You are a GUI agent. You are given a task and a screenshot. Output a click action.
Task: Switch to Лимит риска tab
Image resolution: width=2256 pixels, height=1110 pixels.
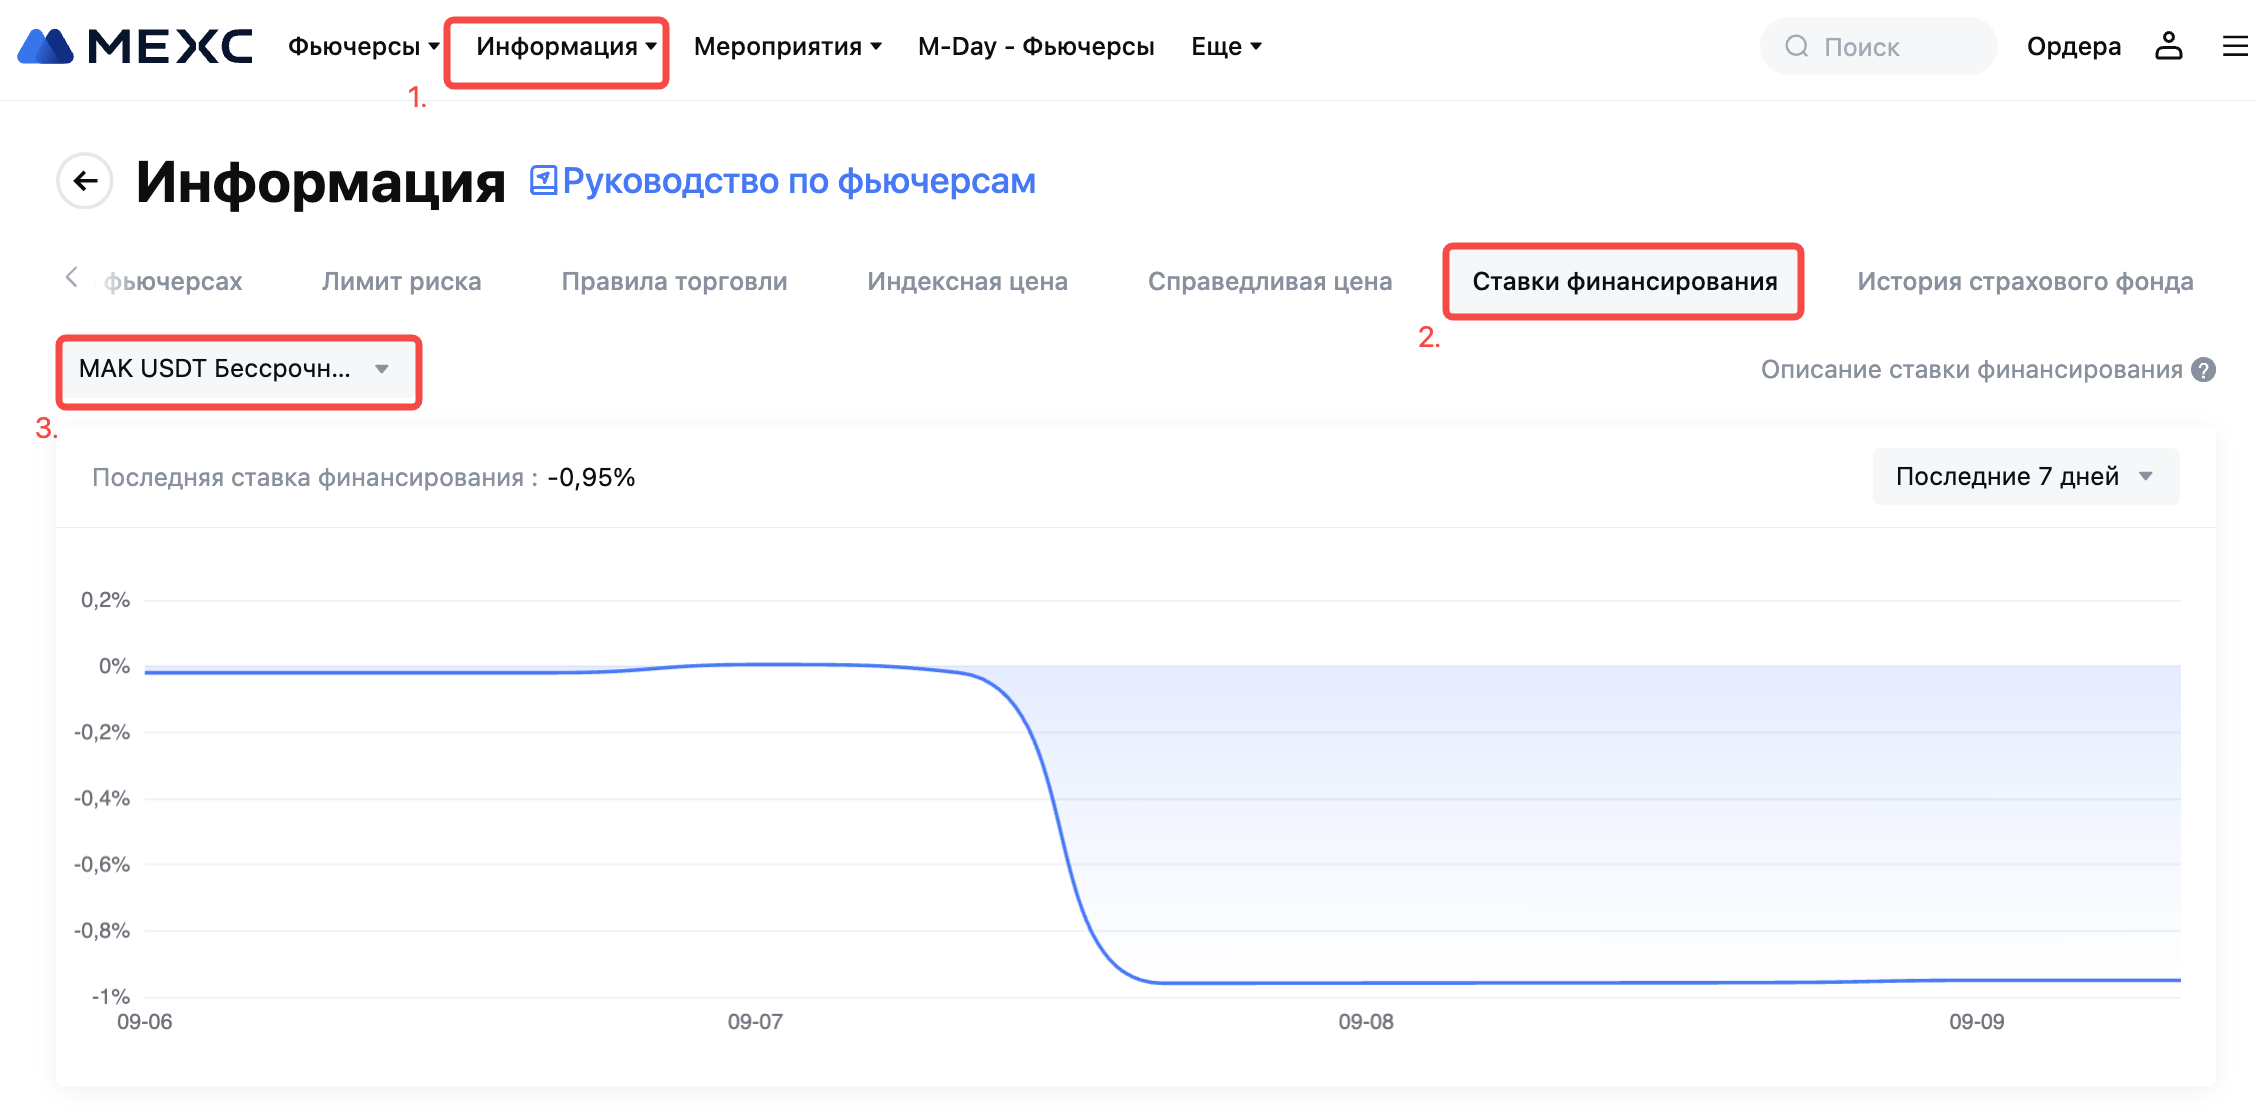pyautogui.click(x=401, y=281)
